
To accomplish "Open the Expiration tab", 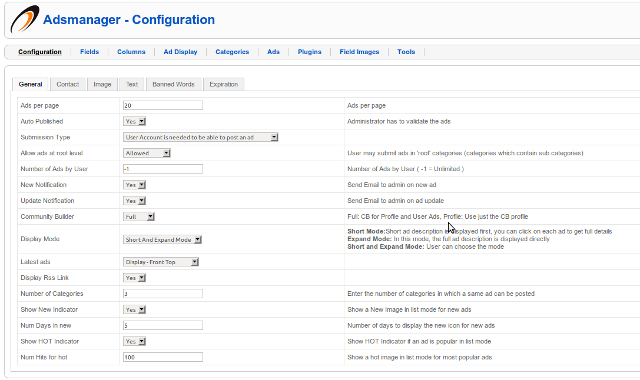I will pyautogui.click(x=224, y=84).
